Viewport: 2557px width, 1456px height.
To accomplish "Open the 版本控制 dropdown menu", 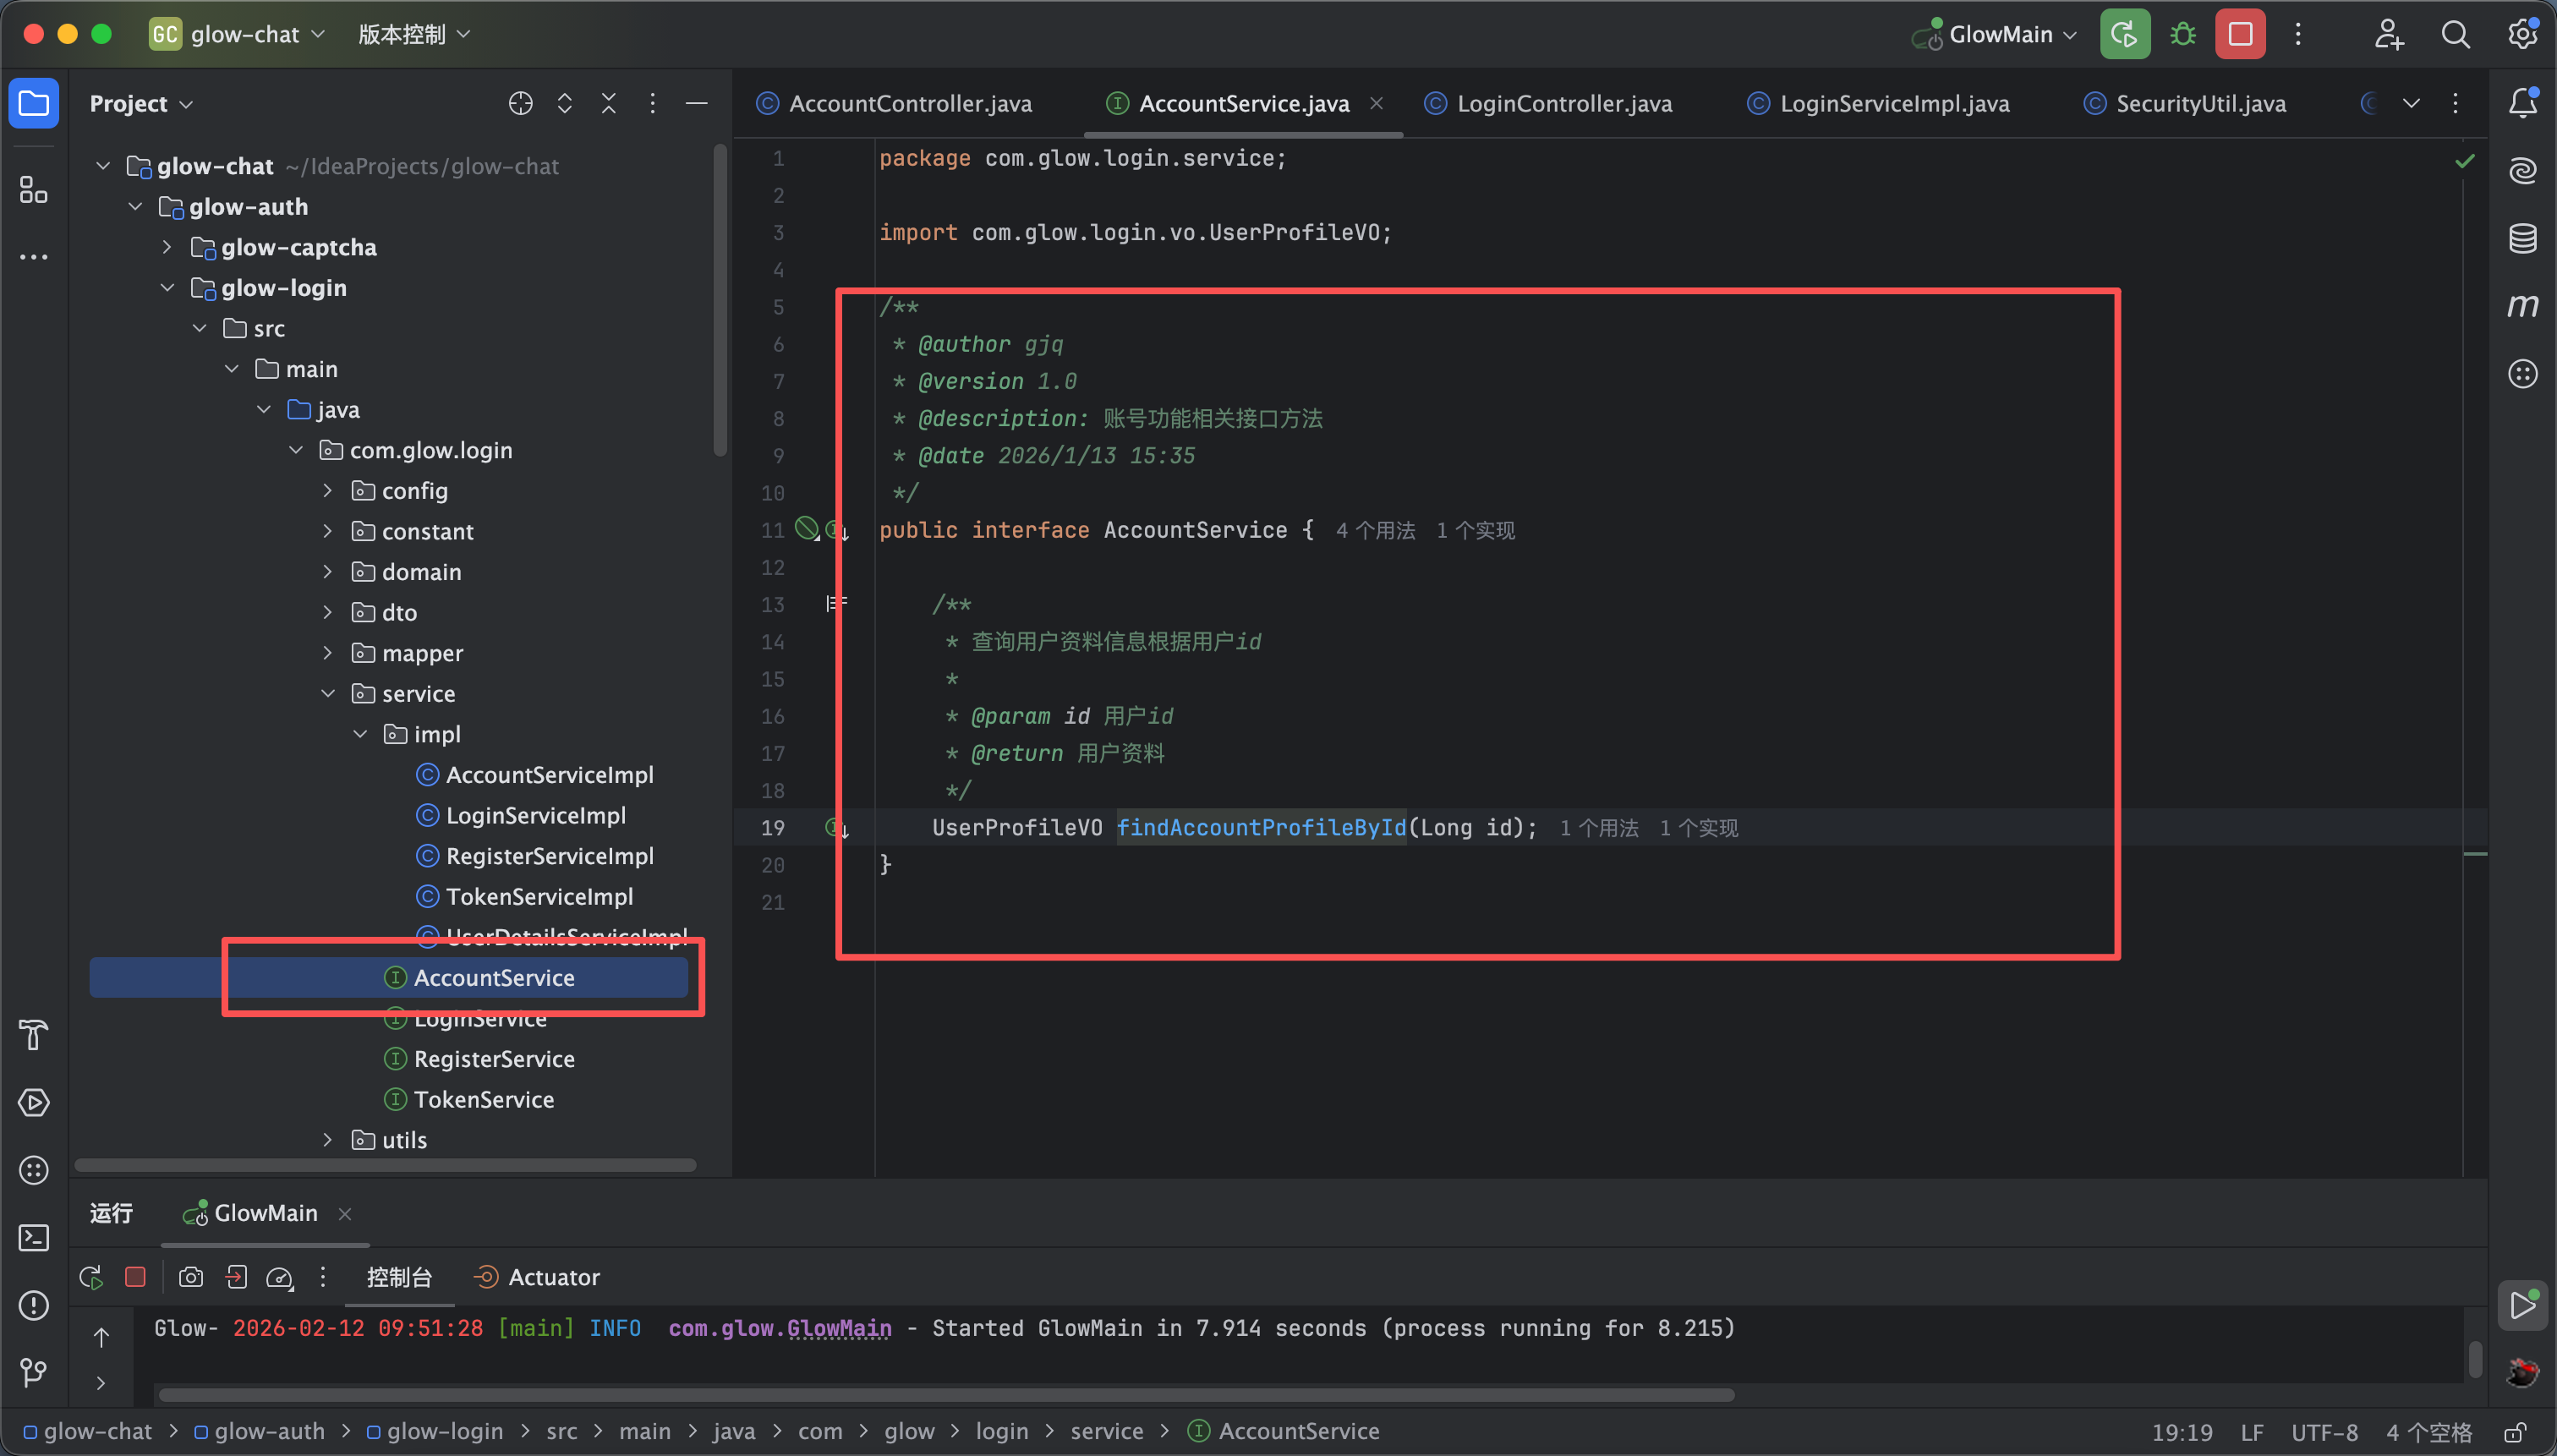I will [x=414, y=35].
